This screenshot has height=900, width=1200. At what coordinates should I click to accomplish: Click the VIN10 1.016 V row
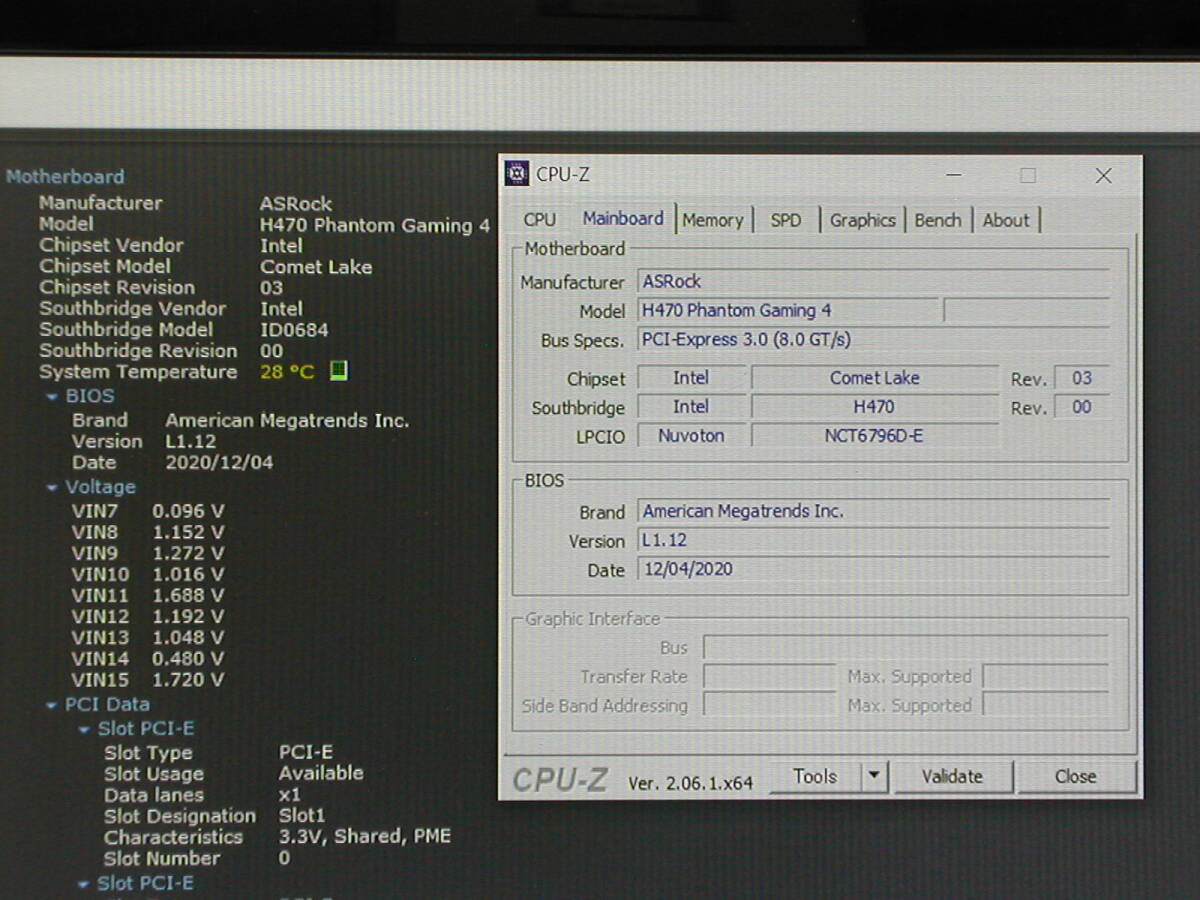point(147,575)
